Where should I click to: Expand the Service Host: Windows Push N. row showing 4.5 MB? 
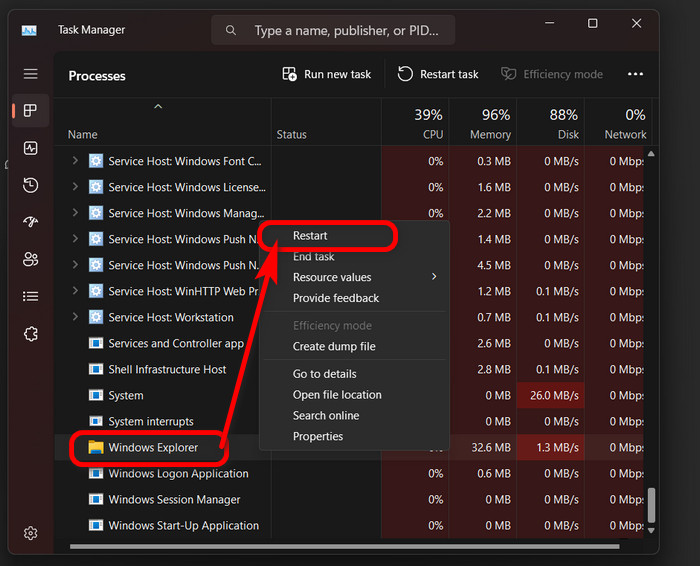[x=75, y=264]
